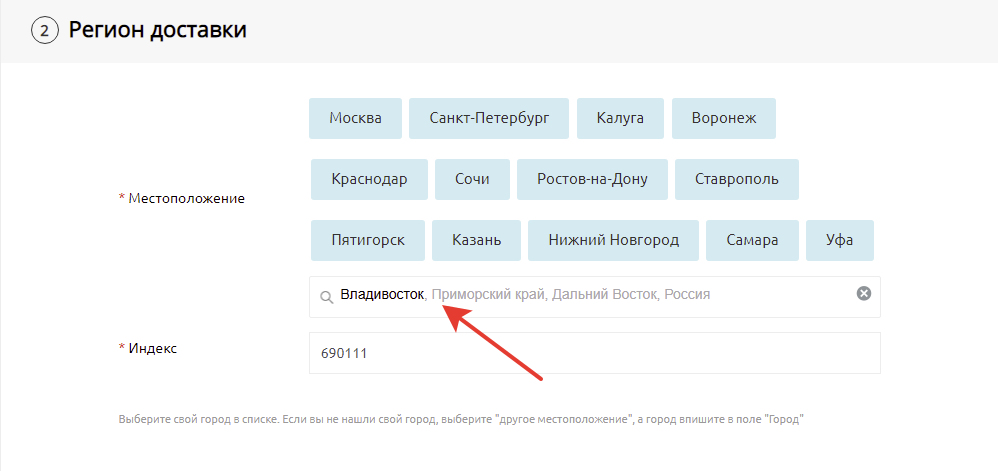Choose the Пятигорск city button
The image size is (998, 471).
(368, 241)
